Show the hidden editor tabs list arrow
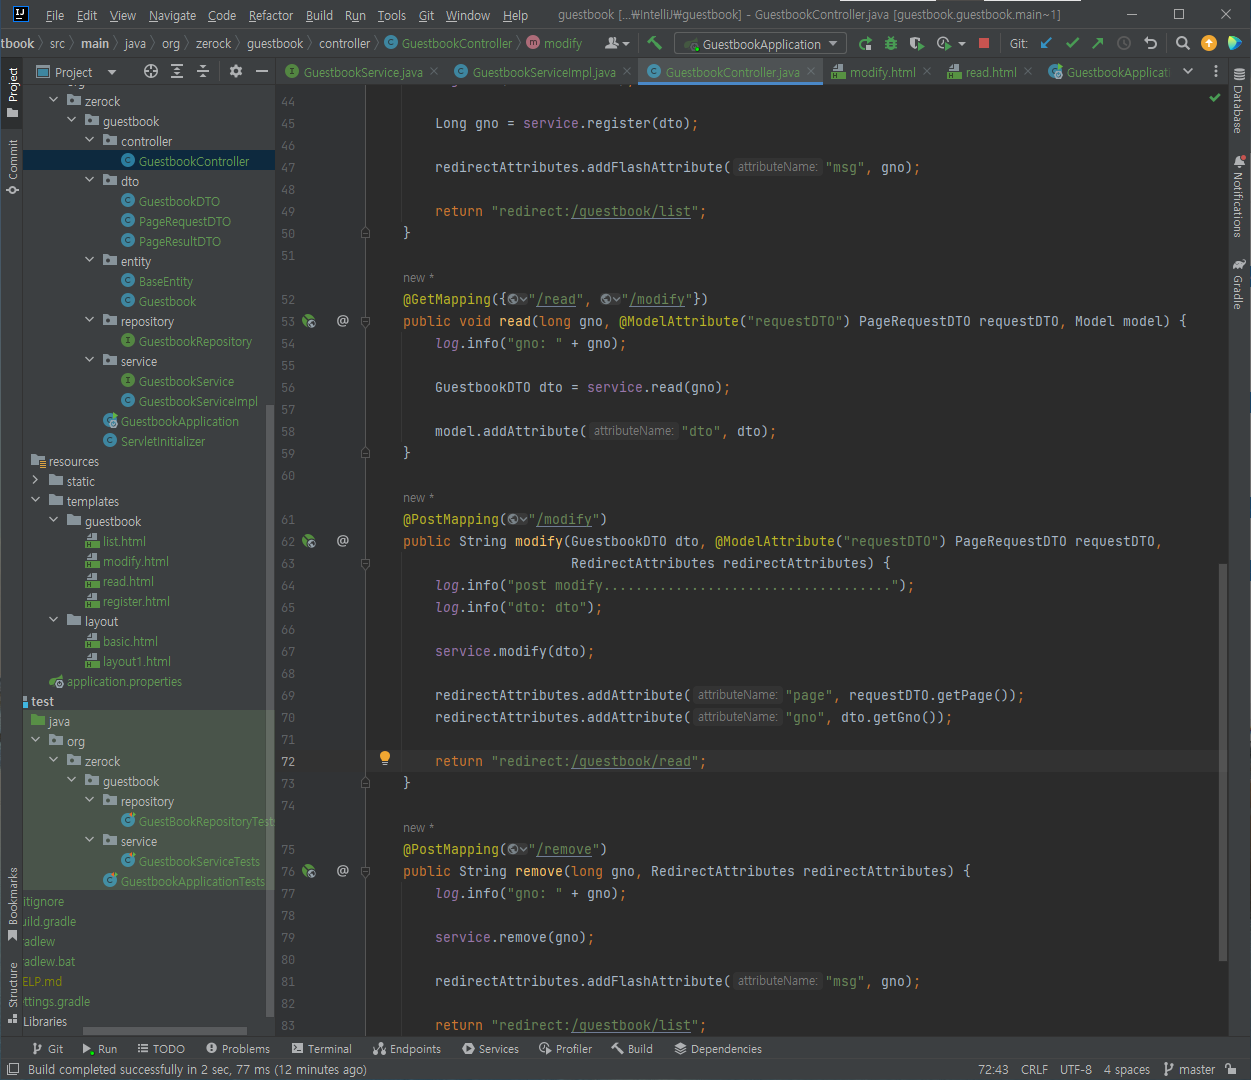Viewport: 1251px width, 1080px height. tap(1188, 71)
